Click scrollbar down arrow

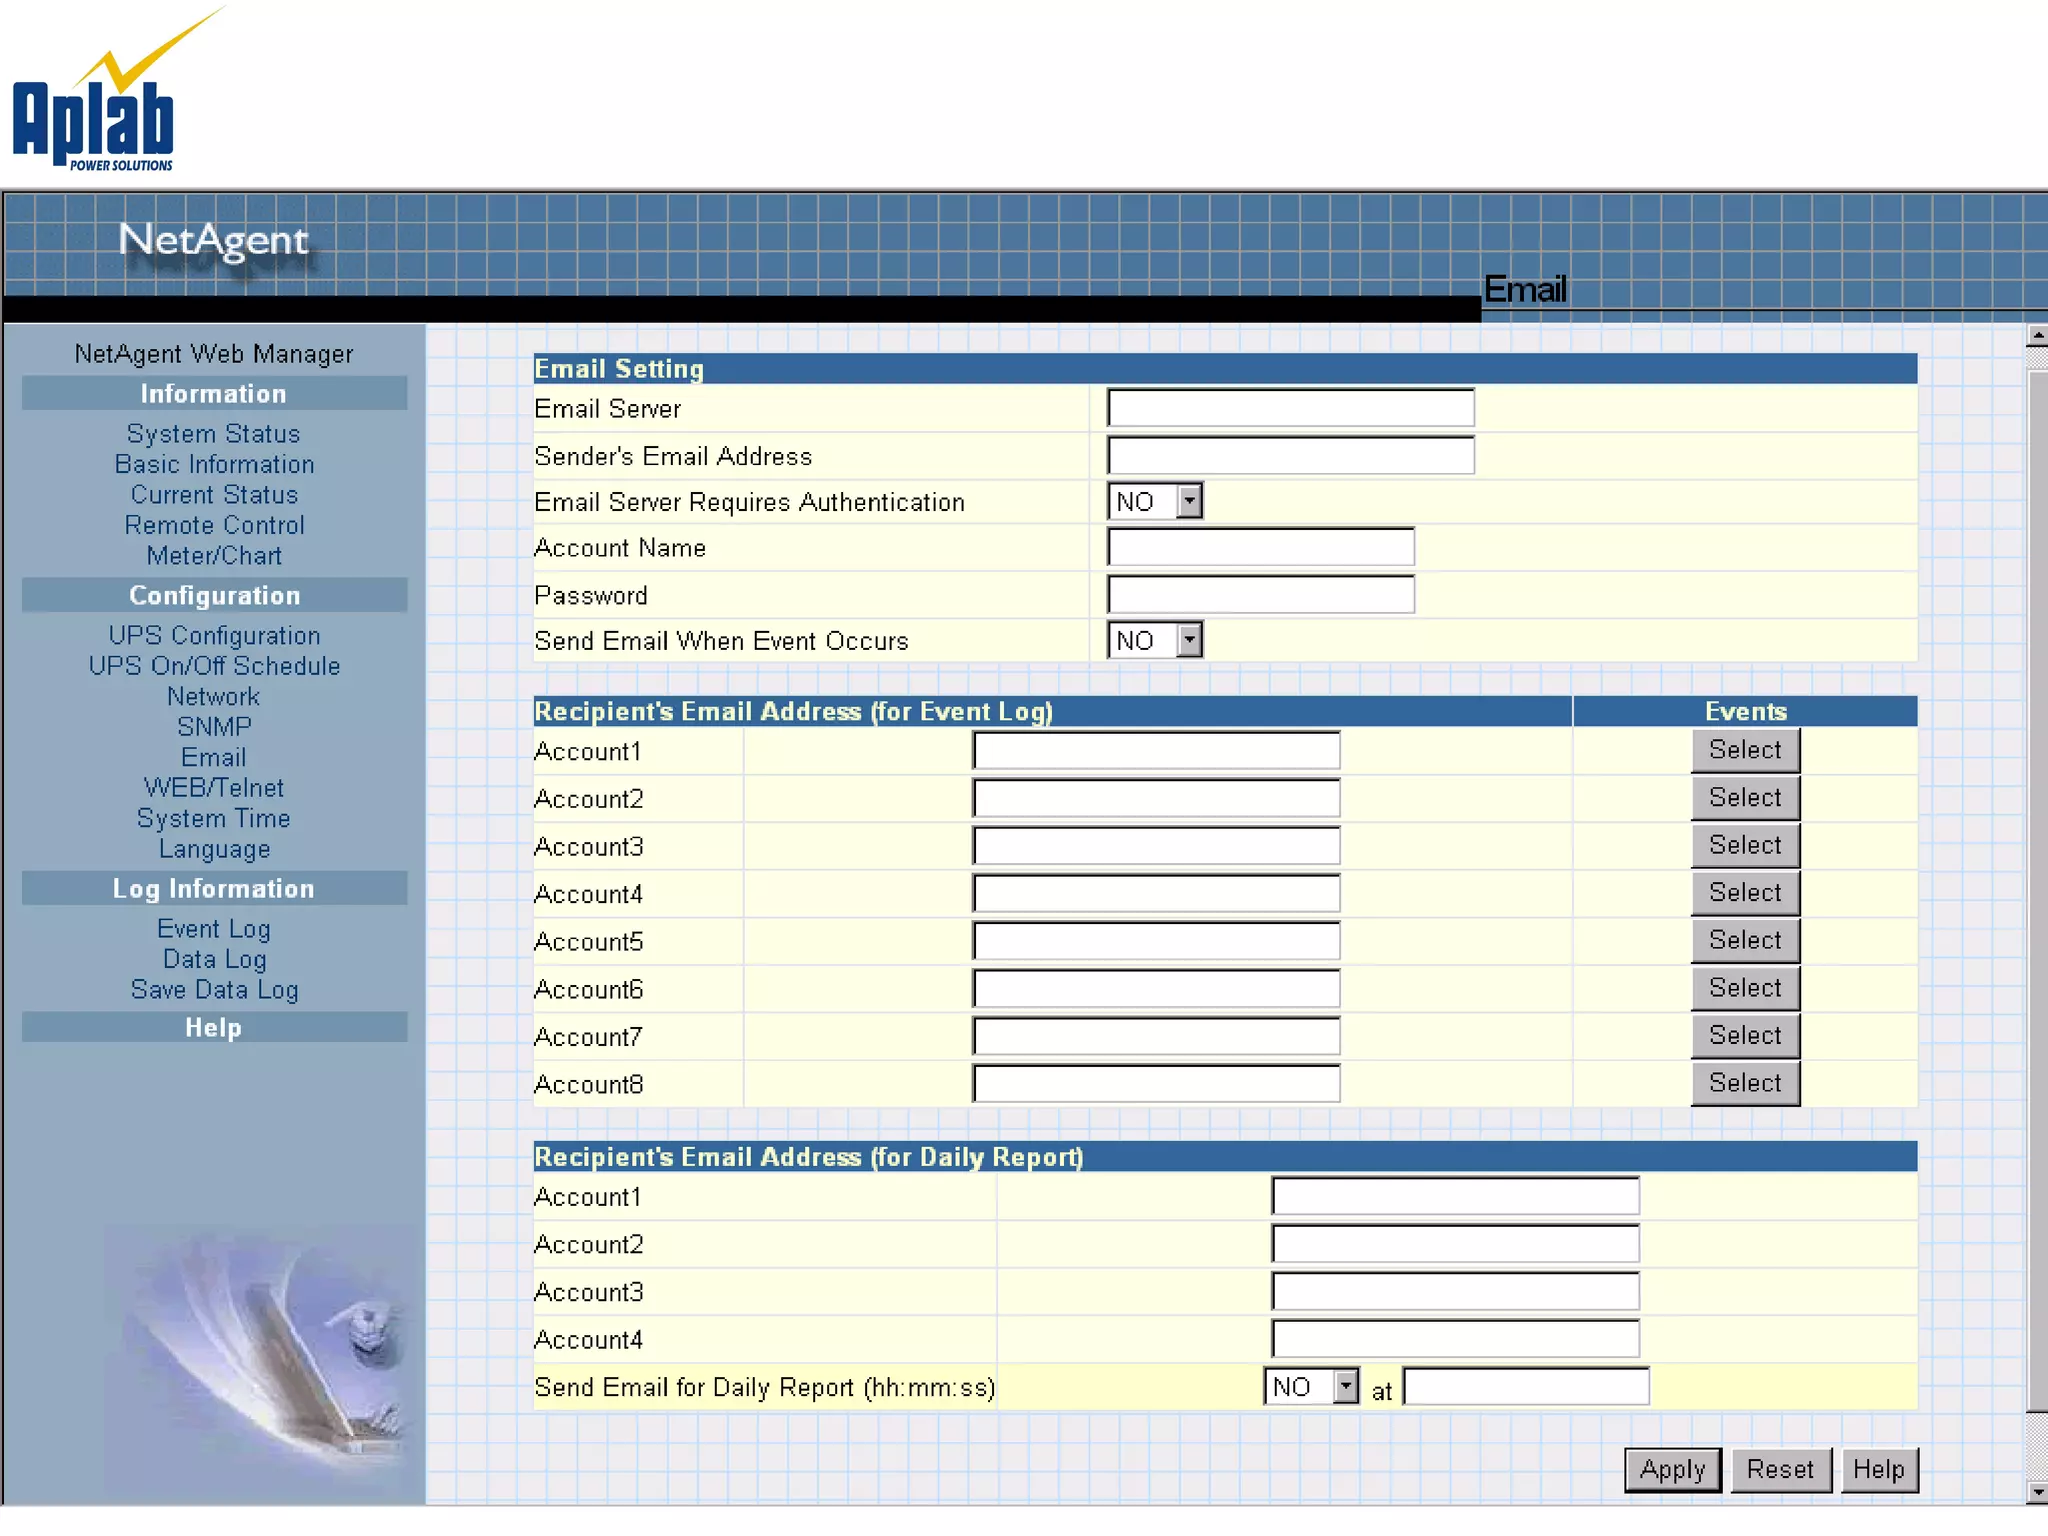click(x=2037, y=1493)
